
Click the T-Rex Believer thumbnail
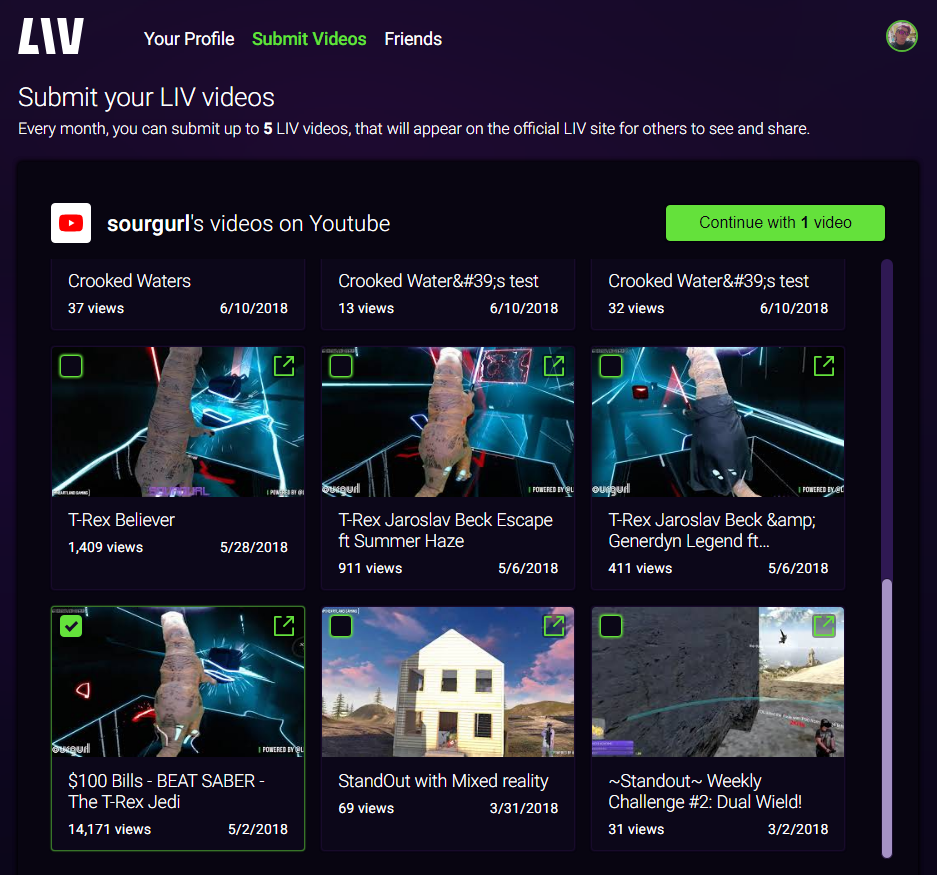178,422
